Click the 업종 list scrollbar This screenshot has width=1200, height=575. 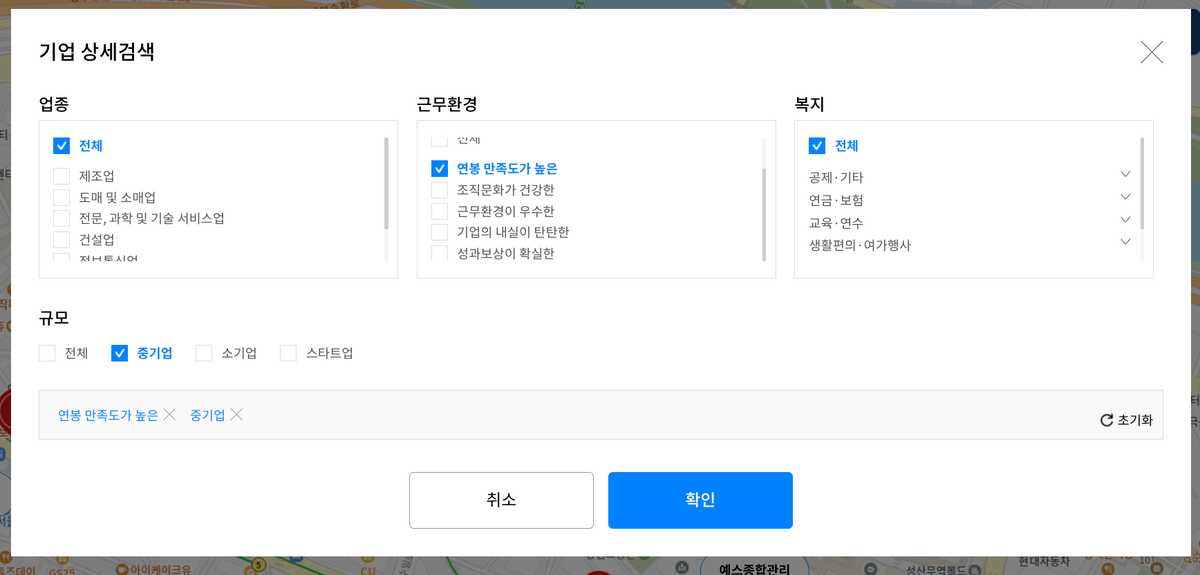[386, 184]
